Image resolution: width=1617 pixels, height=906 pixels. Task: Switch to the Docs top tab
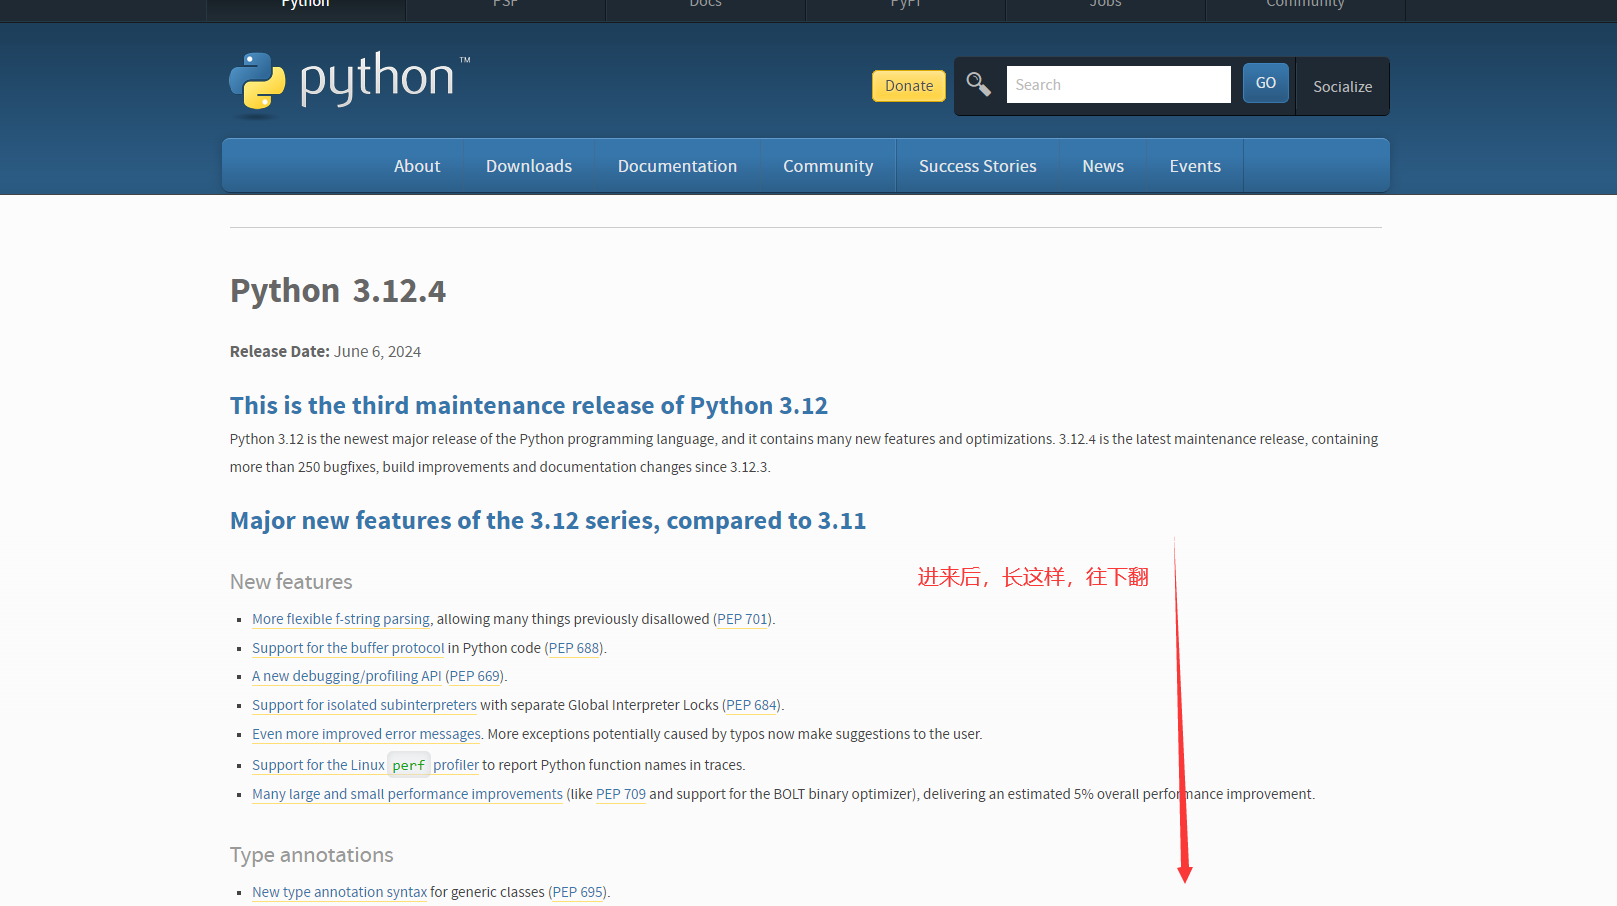click(x=705, y=8)
